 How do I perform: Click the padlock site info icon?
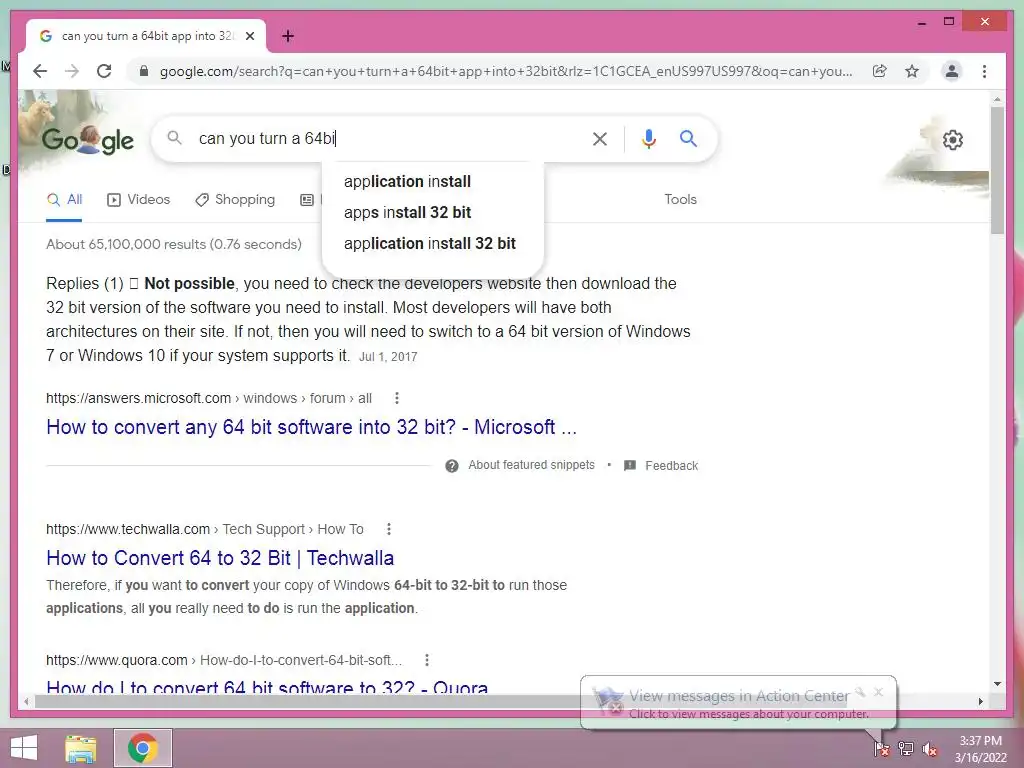coord(144,71)
